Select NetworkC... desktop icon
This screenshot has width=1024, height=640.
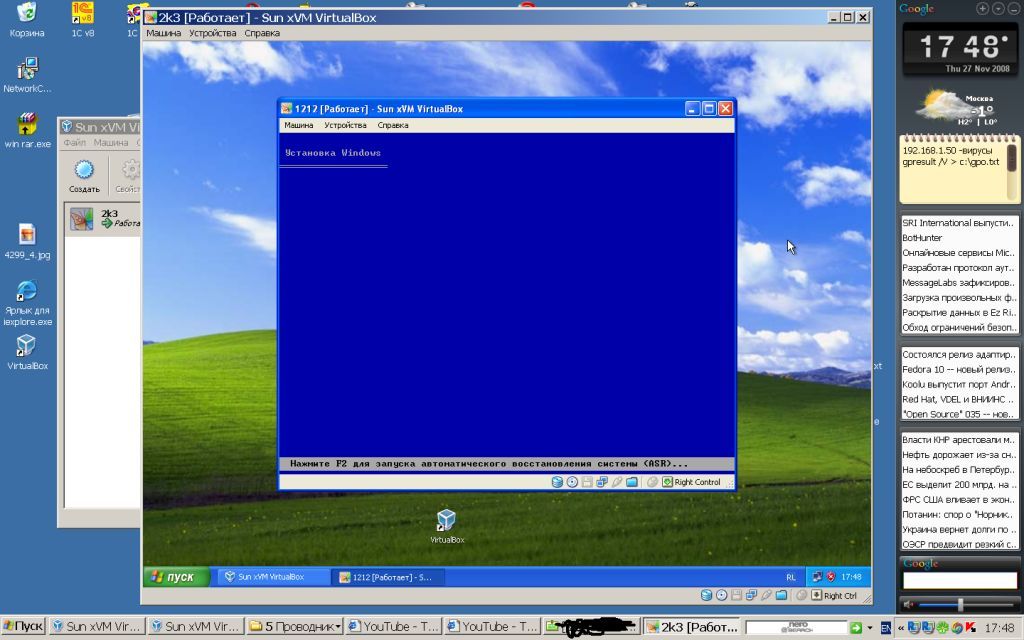click(27, 75)
